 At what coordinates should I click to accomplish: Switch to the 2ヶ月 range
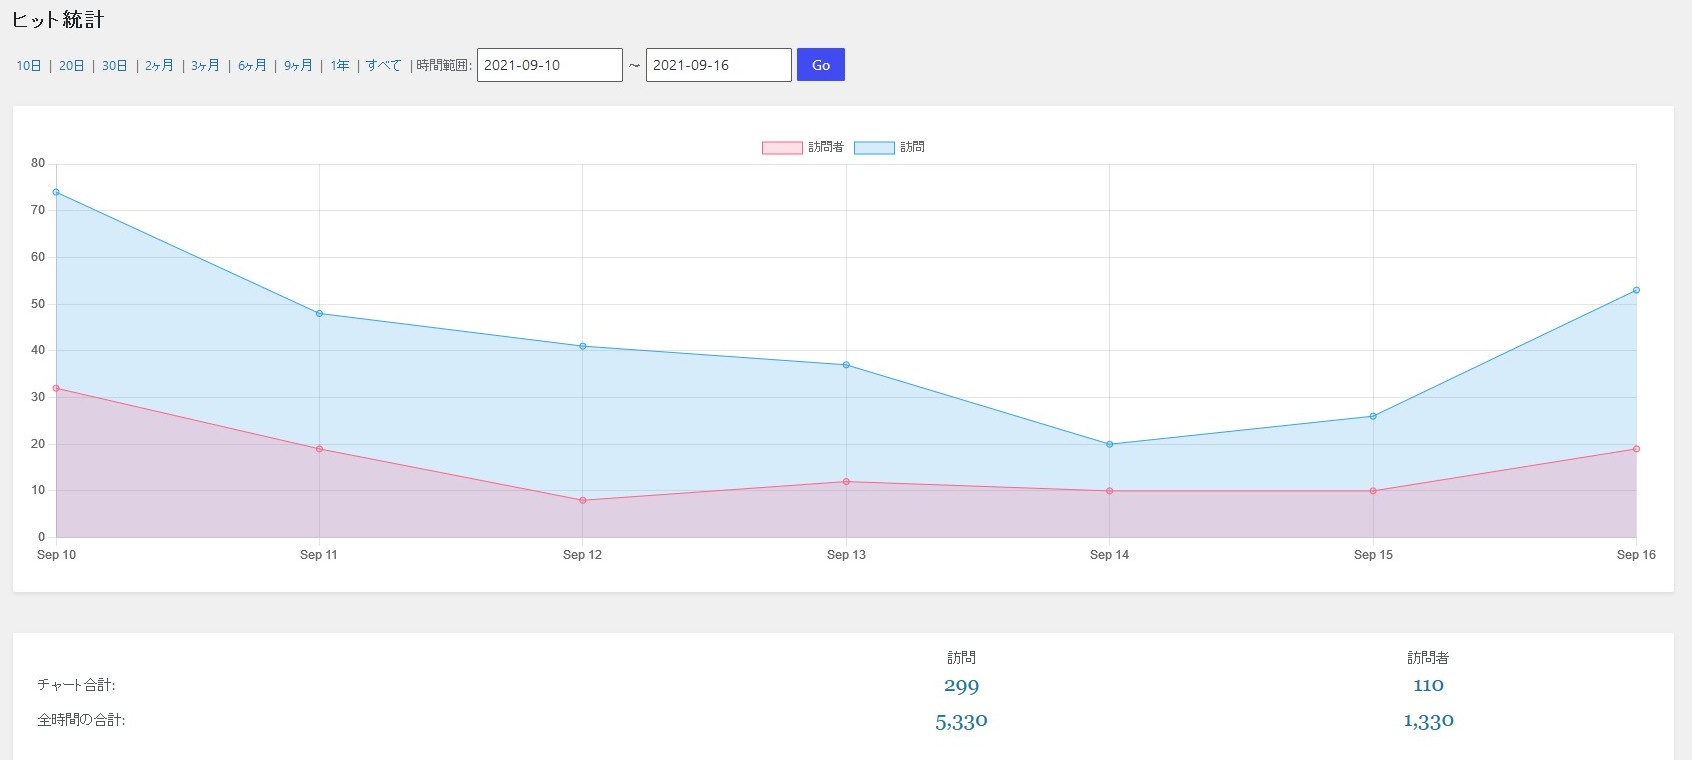pyautogui.click(x=159, y=66)
